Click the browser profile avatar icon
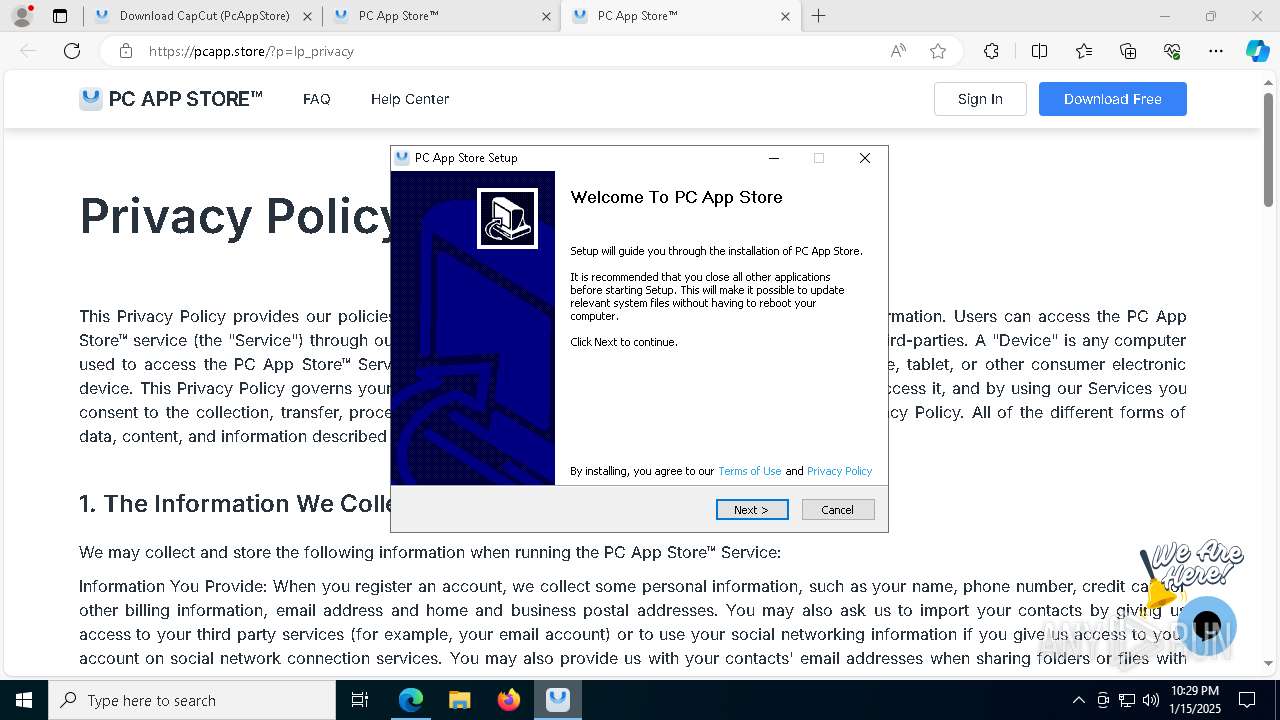Screen dimensions: 1280x720 coord(21,16)
